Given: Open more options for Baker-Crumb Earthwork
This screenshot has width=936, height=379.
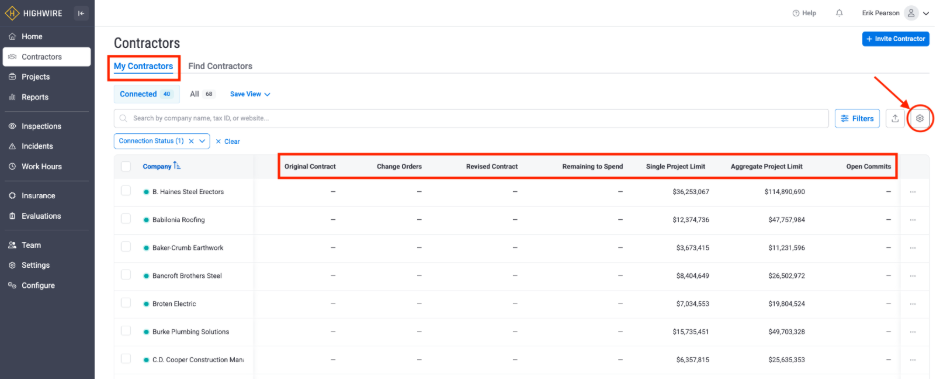Looking at the screenshot, I should pos(913,248).
